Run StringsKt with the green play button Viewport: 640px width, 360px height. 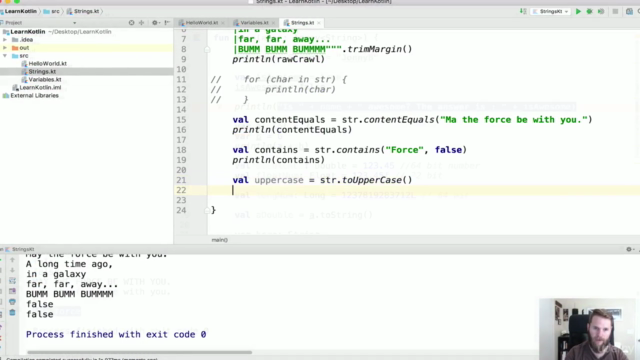point(578,12)
